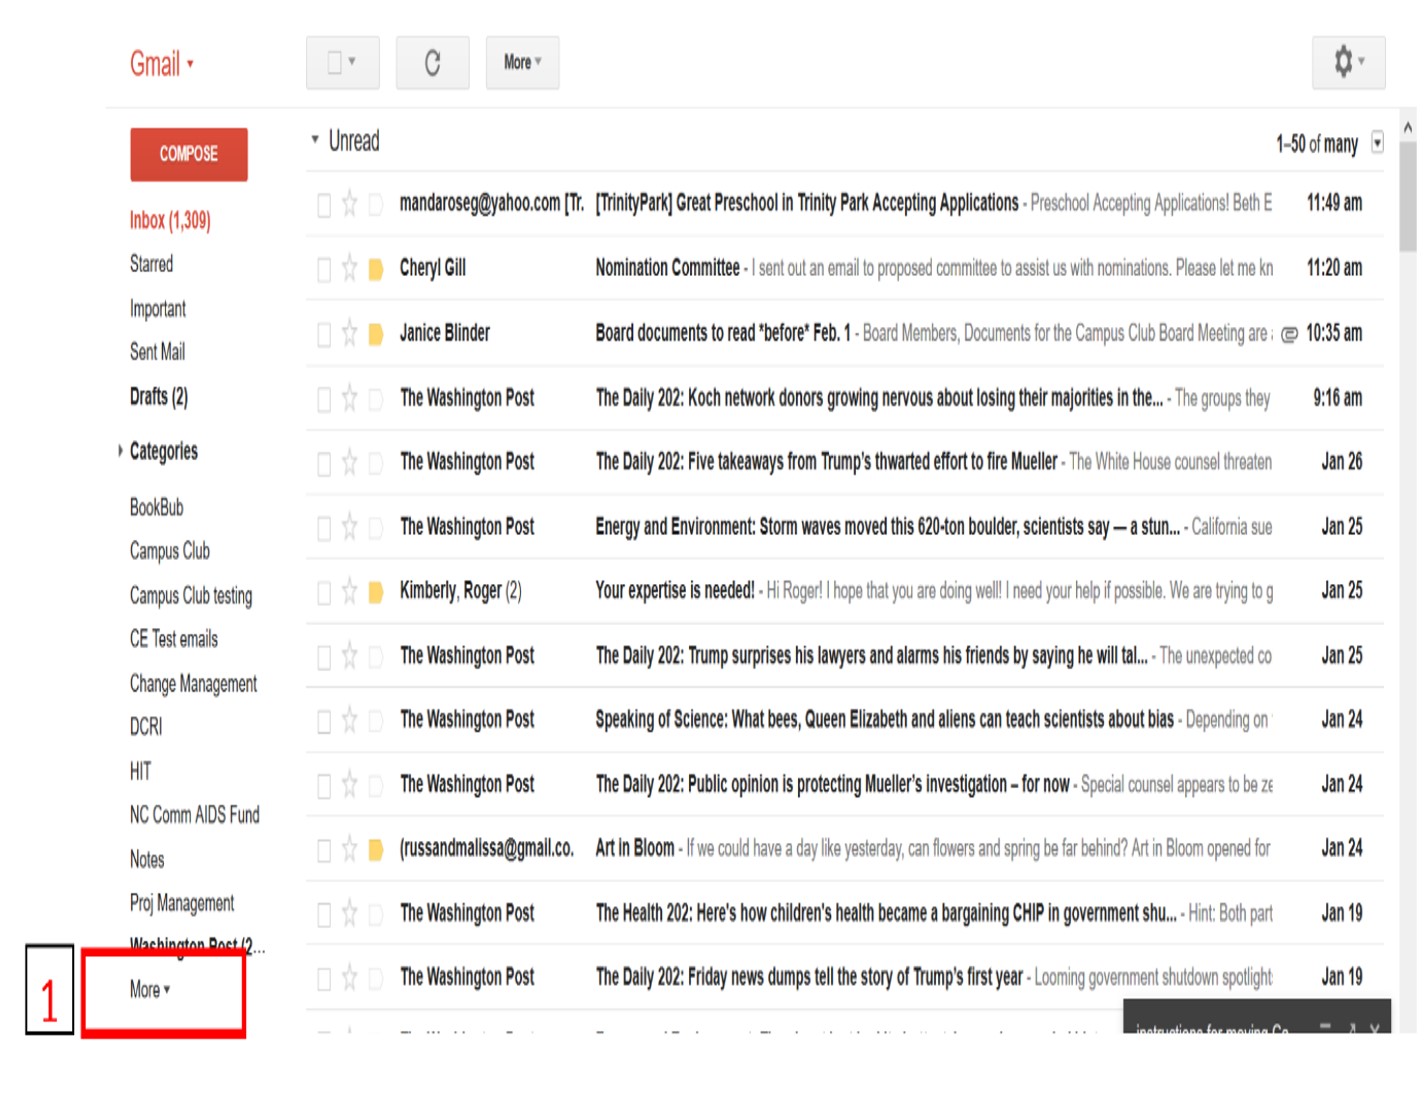
Task: Minimize the instructions compose popup
Action: 1325,1026
